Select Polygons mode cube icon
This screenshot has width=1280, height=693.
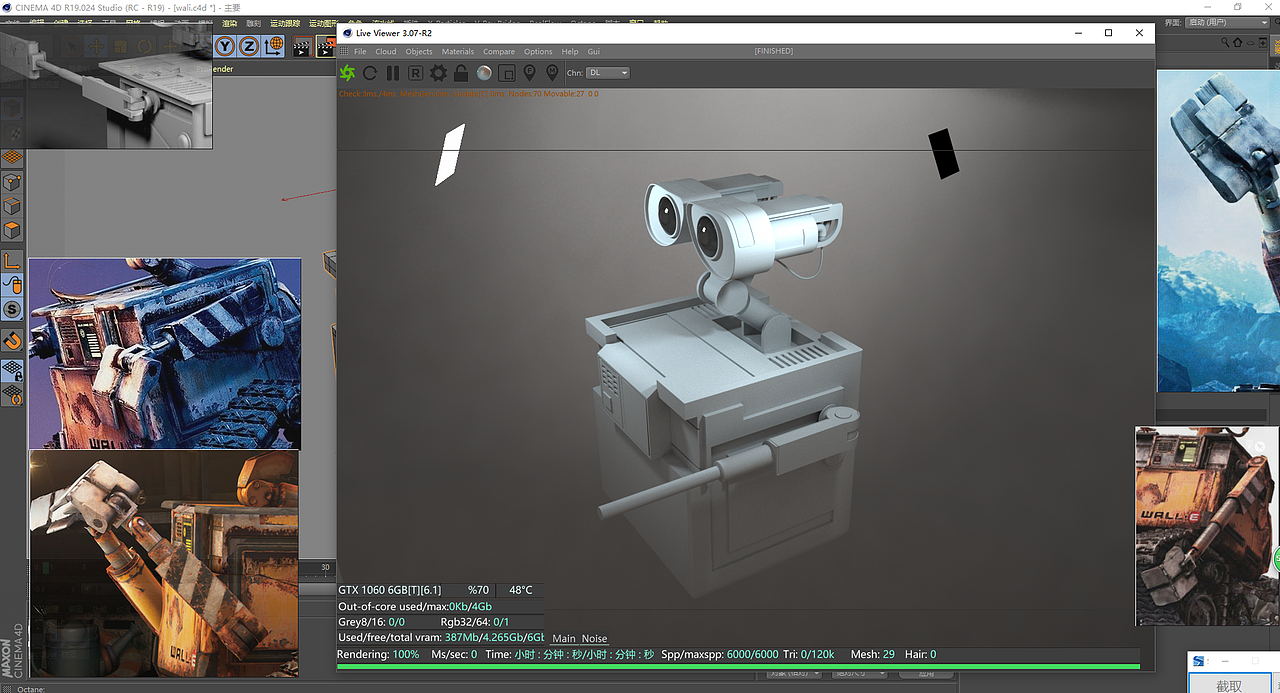pos(12,231)
